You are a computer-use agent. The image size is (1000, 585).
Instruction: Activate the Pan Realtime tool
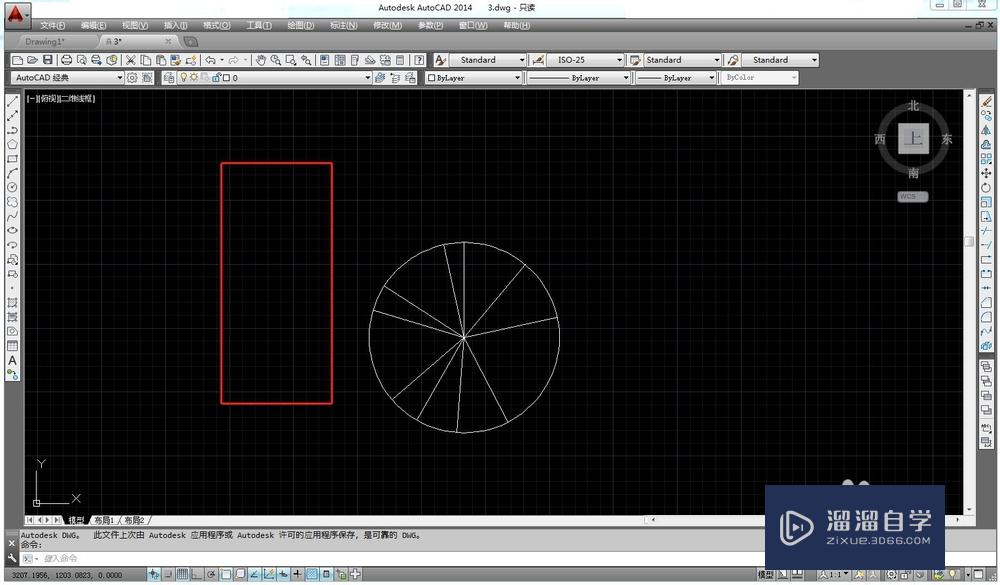click(261, 59)
